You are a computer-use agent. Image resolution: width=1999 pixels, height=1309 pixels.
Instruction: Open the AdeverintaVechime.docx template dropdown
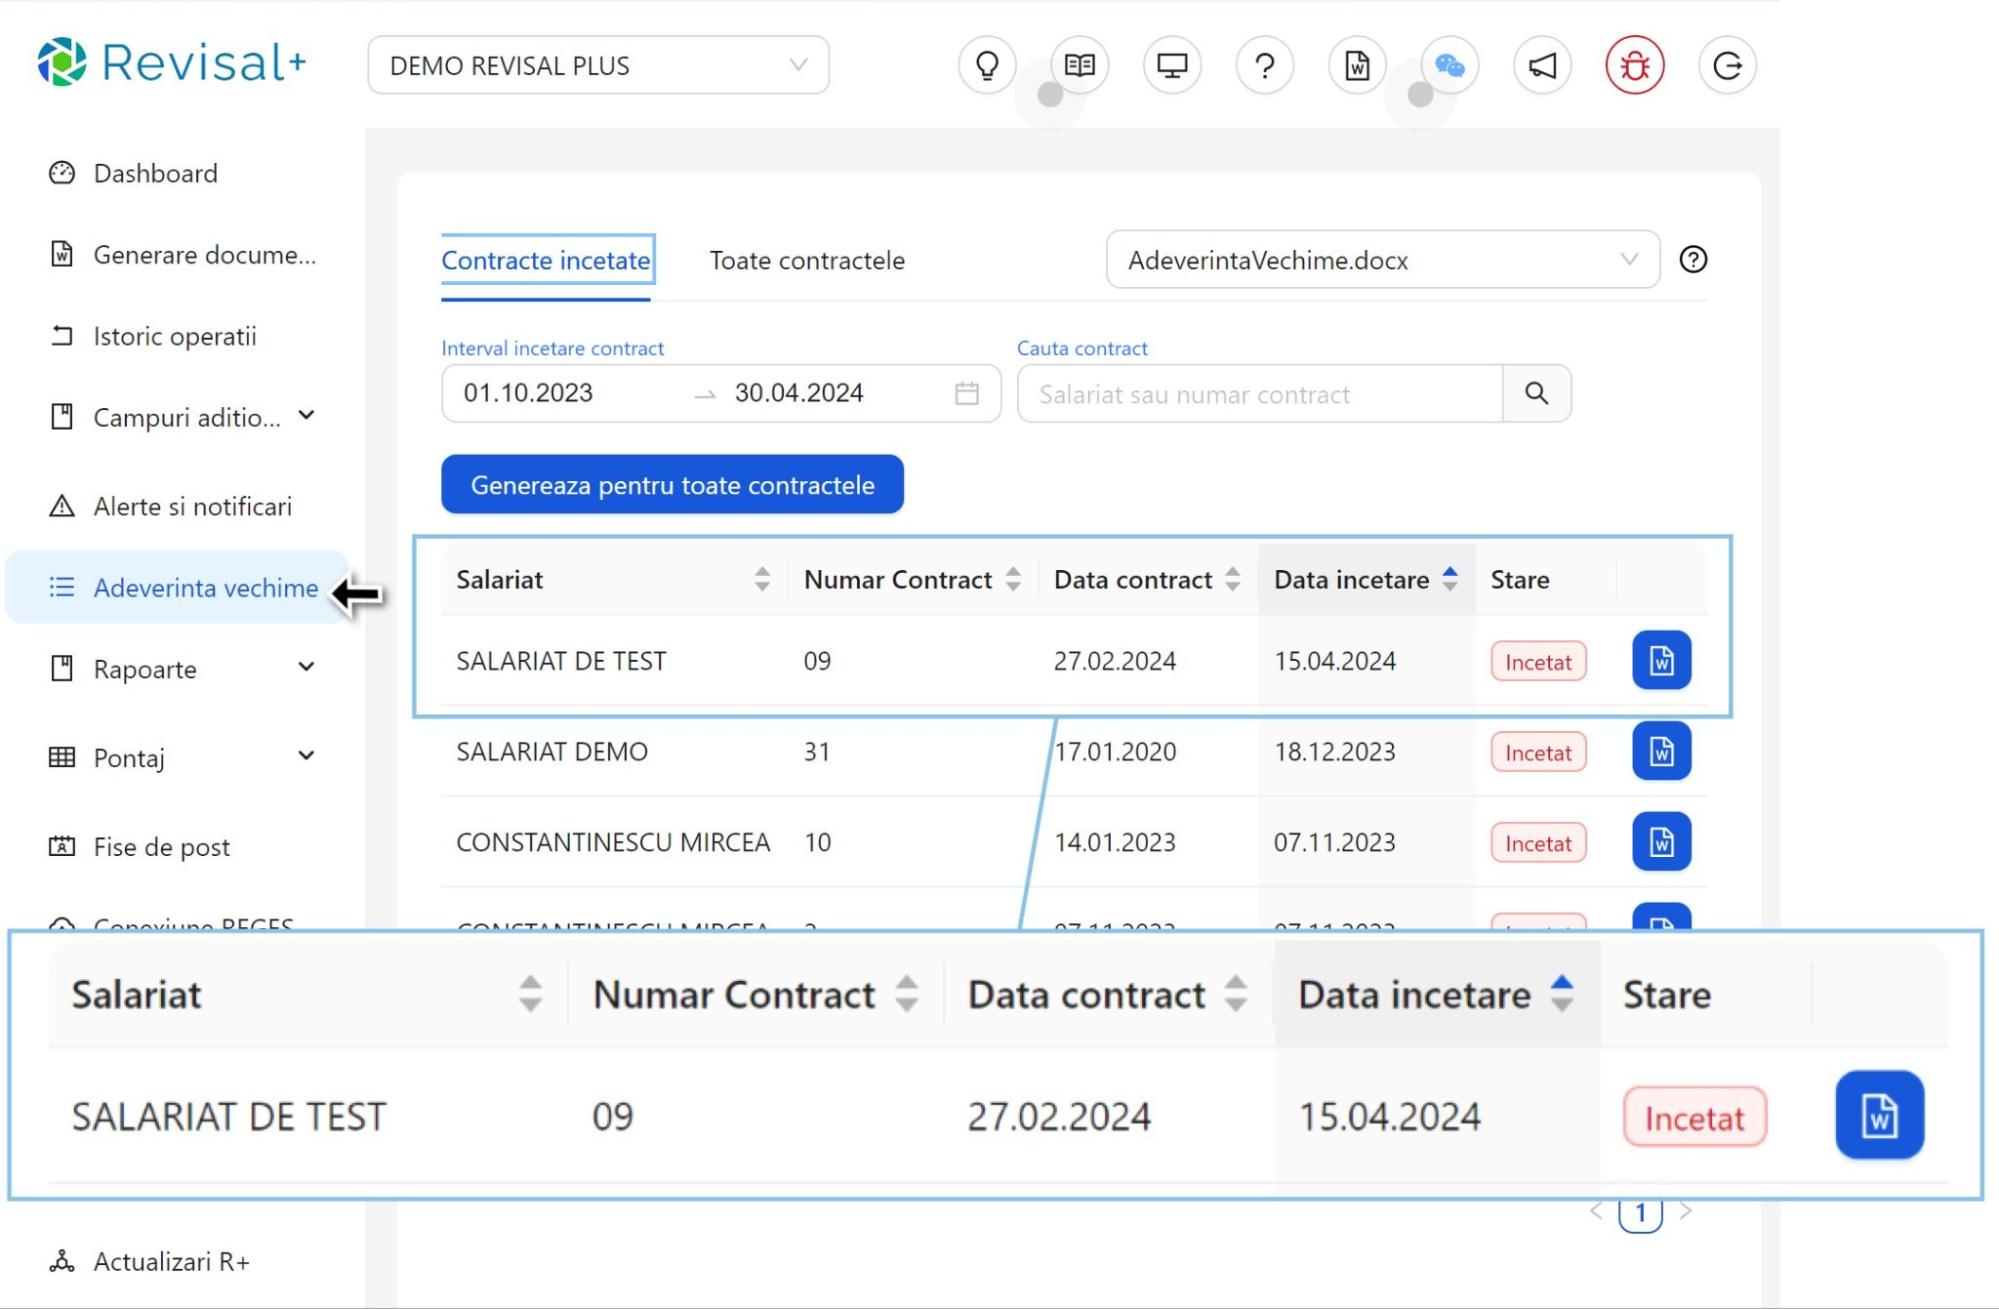pos(1382,260)
